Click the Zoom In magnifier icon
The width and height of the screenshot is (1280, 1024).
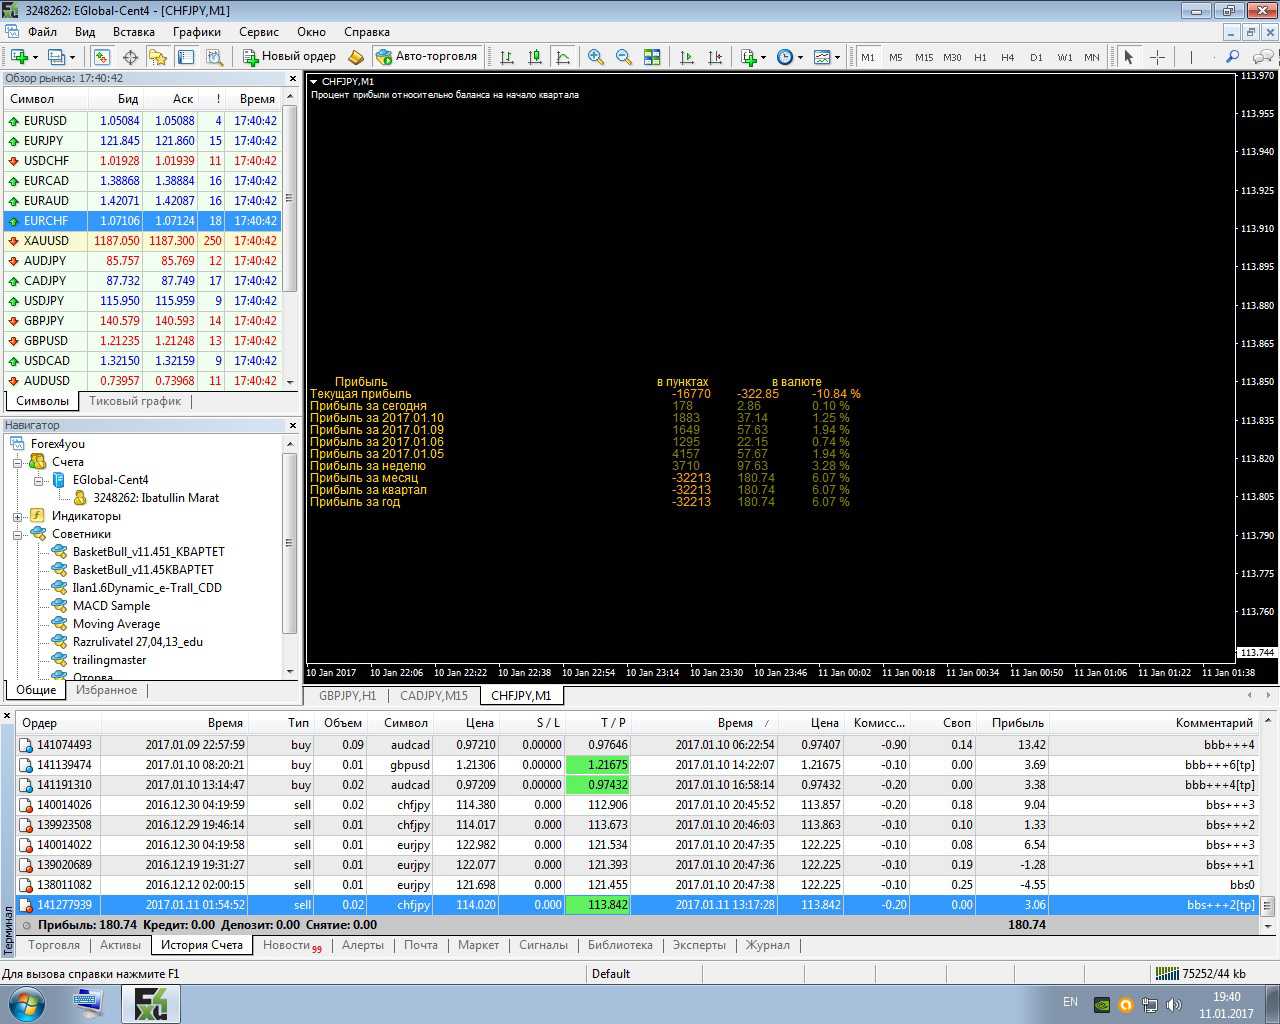tap(596, 57)
